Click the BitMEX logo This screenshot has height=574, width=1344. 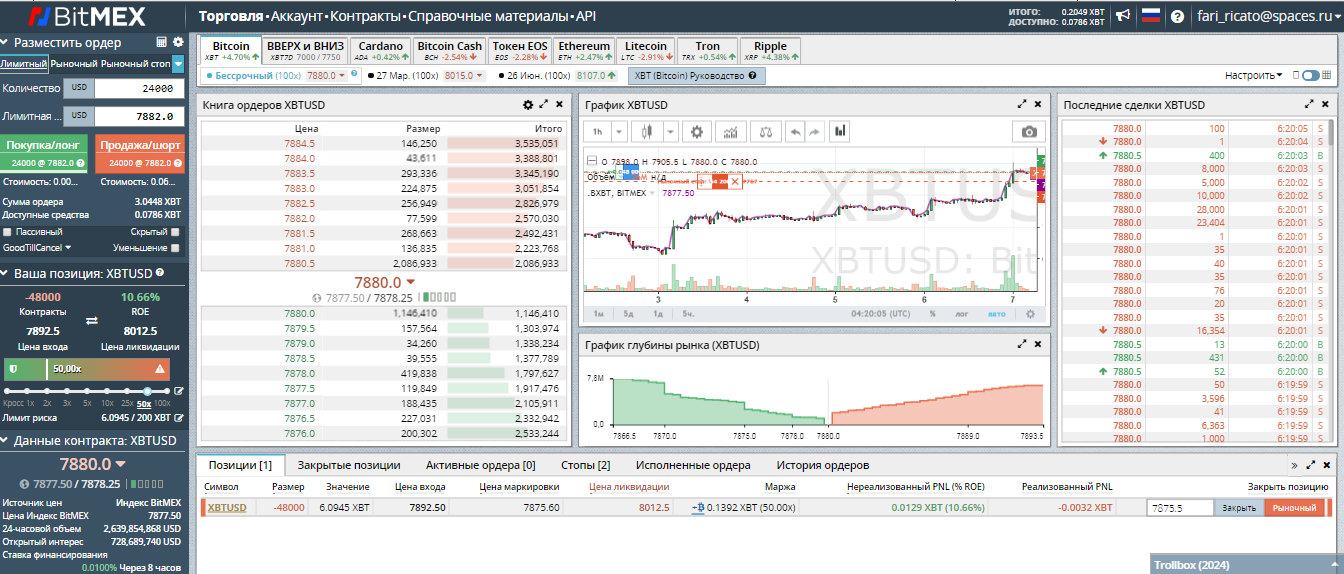click(87, 16)
